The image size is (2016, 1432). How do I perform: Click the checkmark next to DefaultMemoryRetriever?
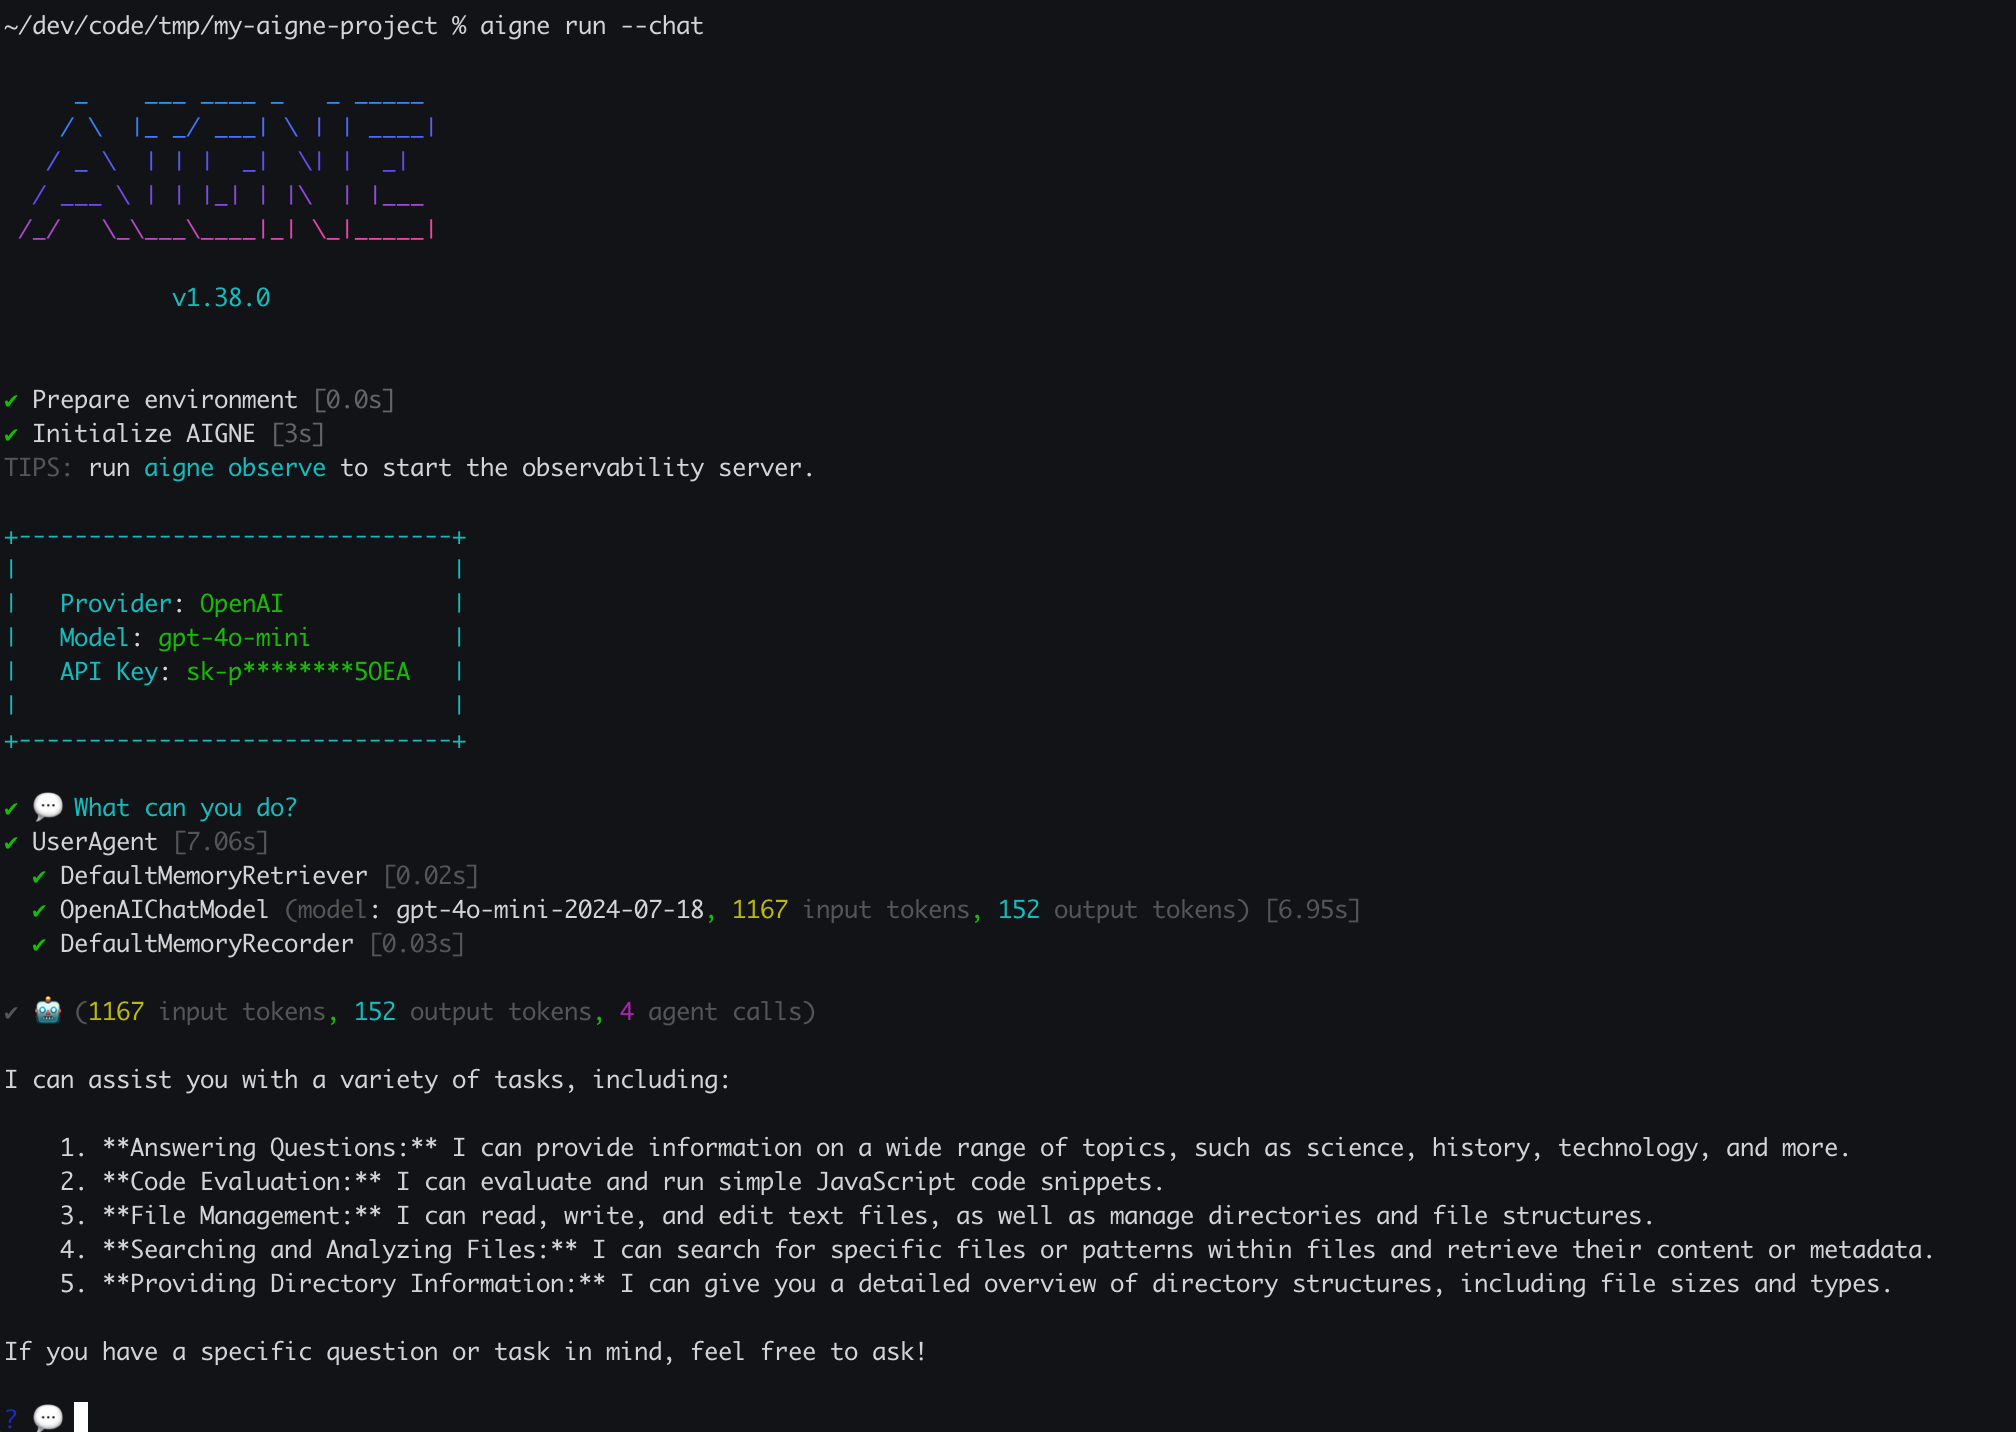(x=39, y=877)
